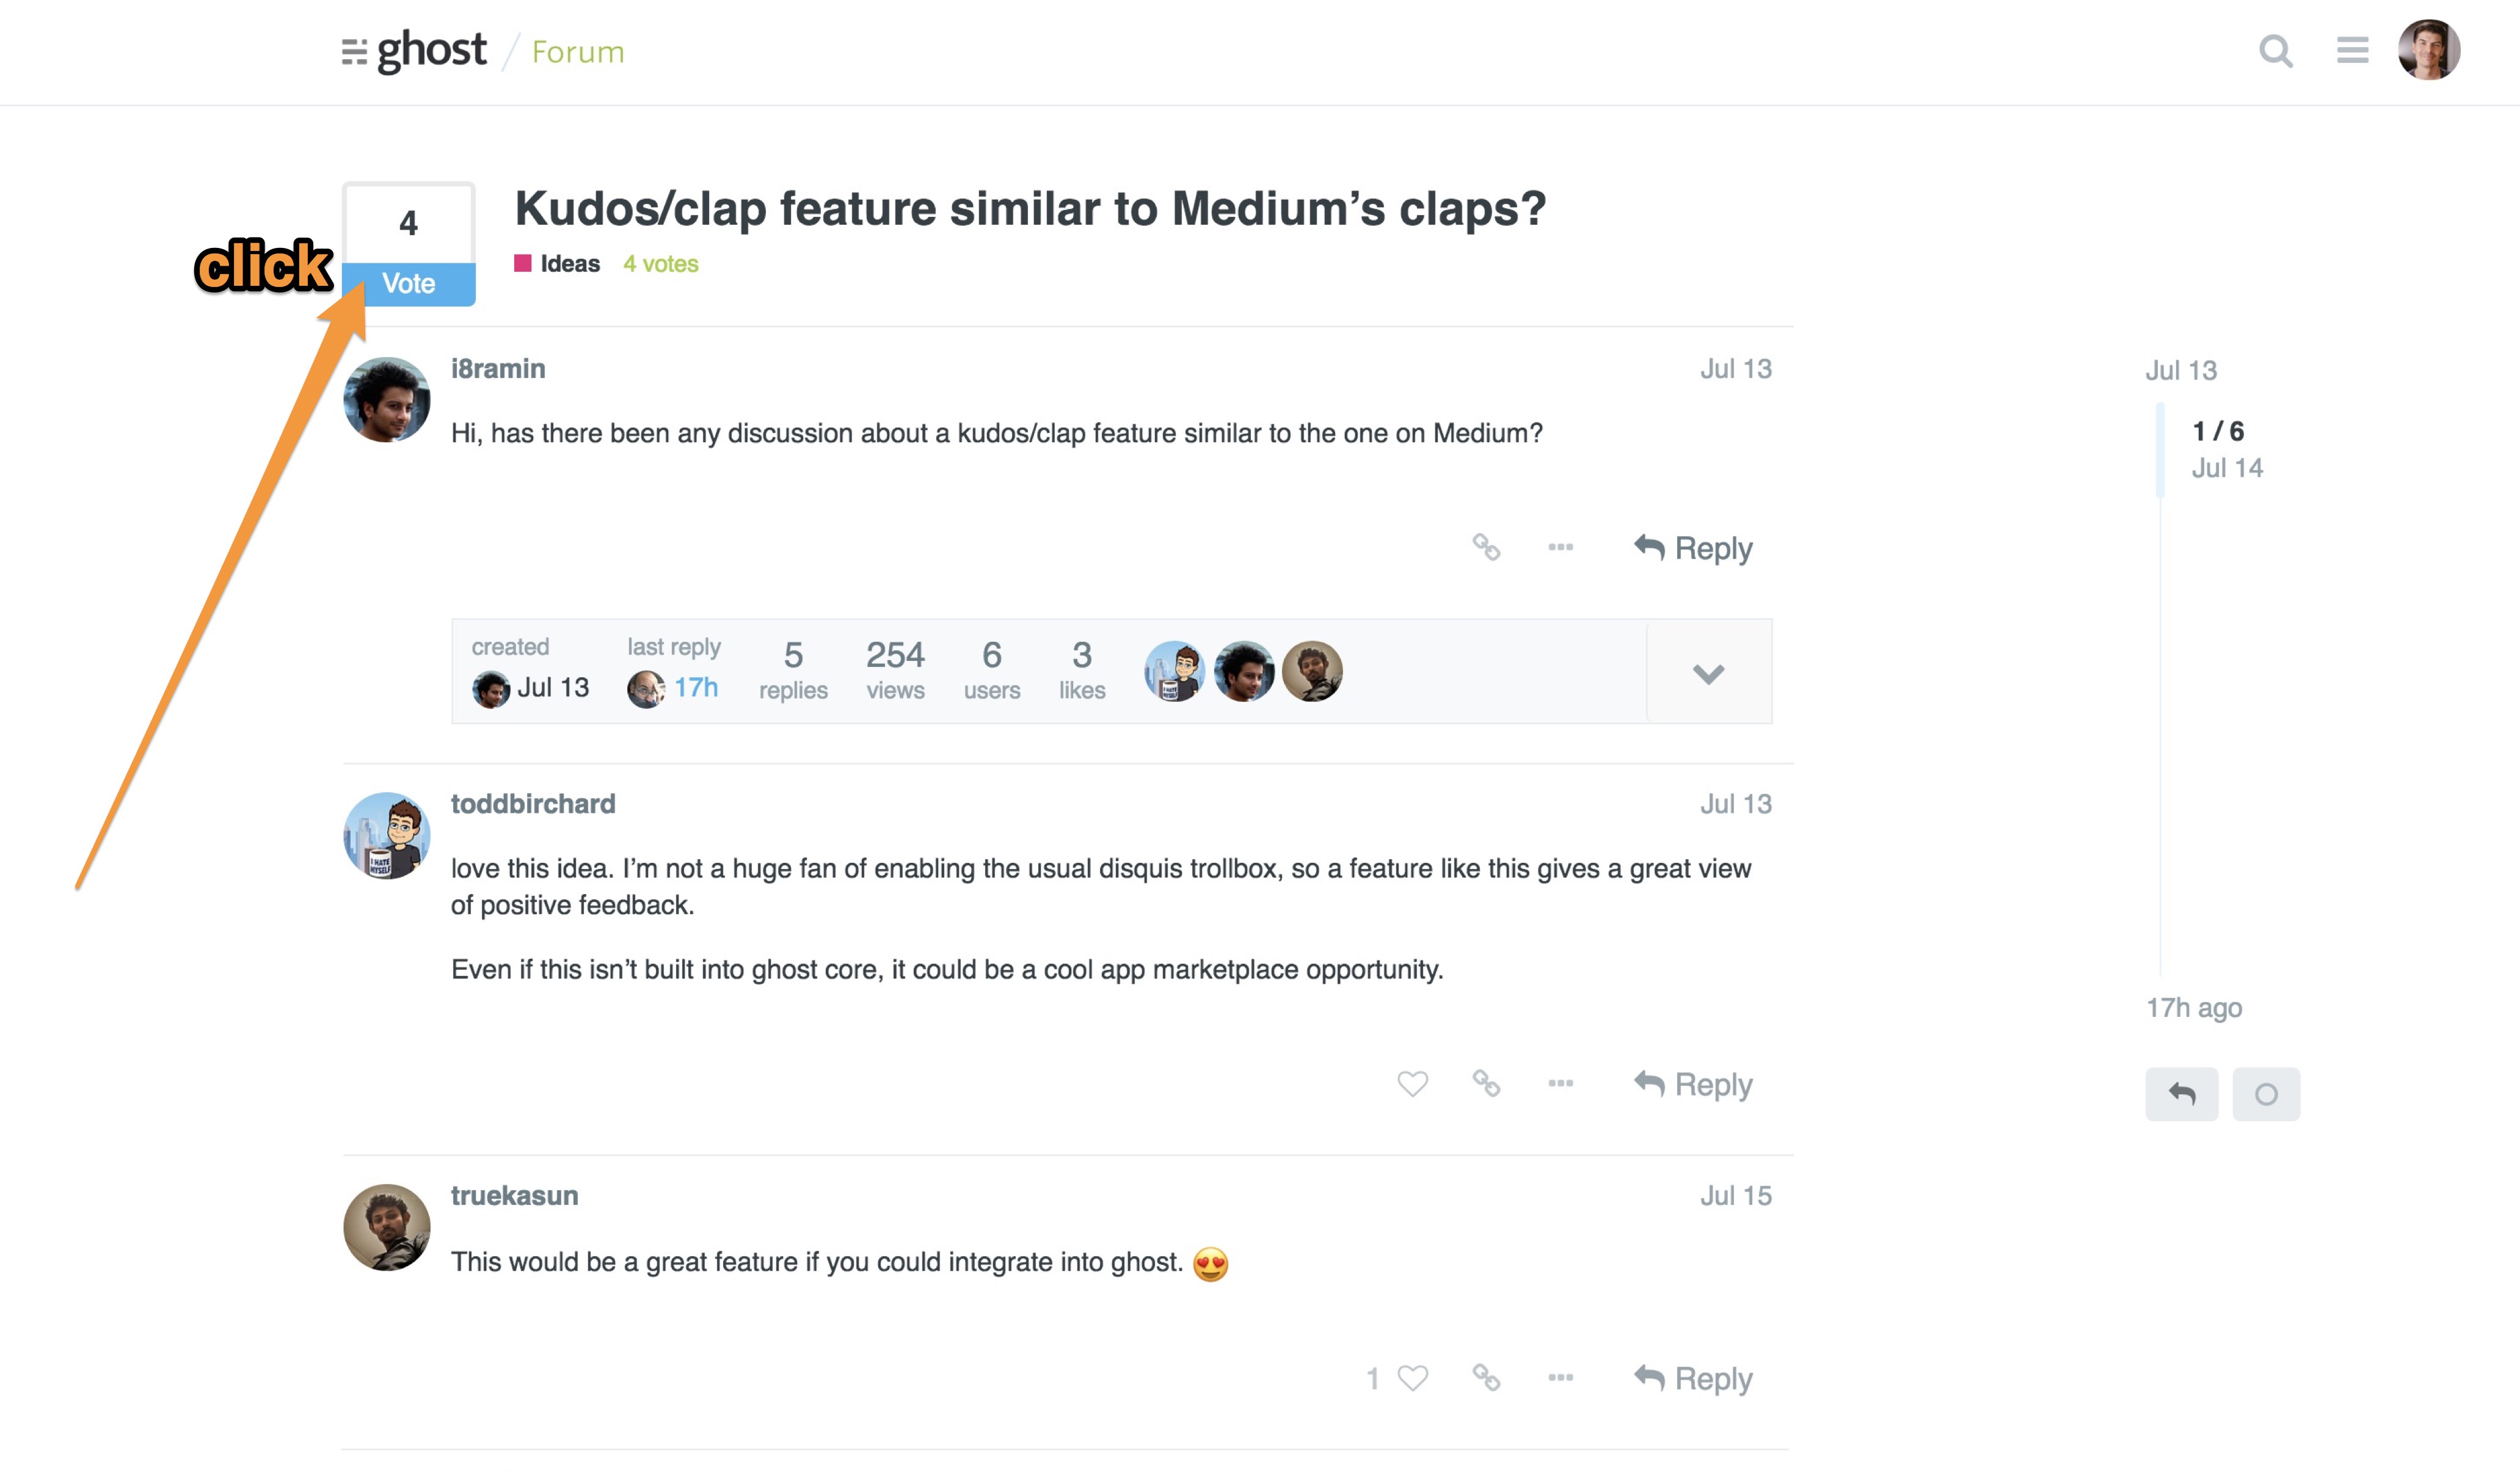
Task: Click the pink Ideas category color square
Action: pyautogui.click(x=522, y=263)
